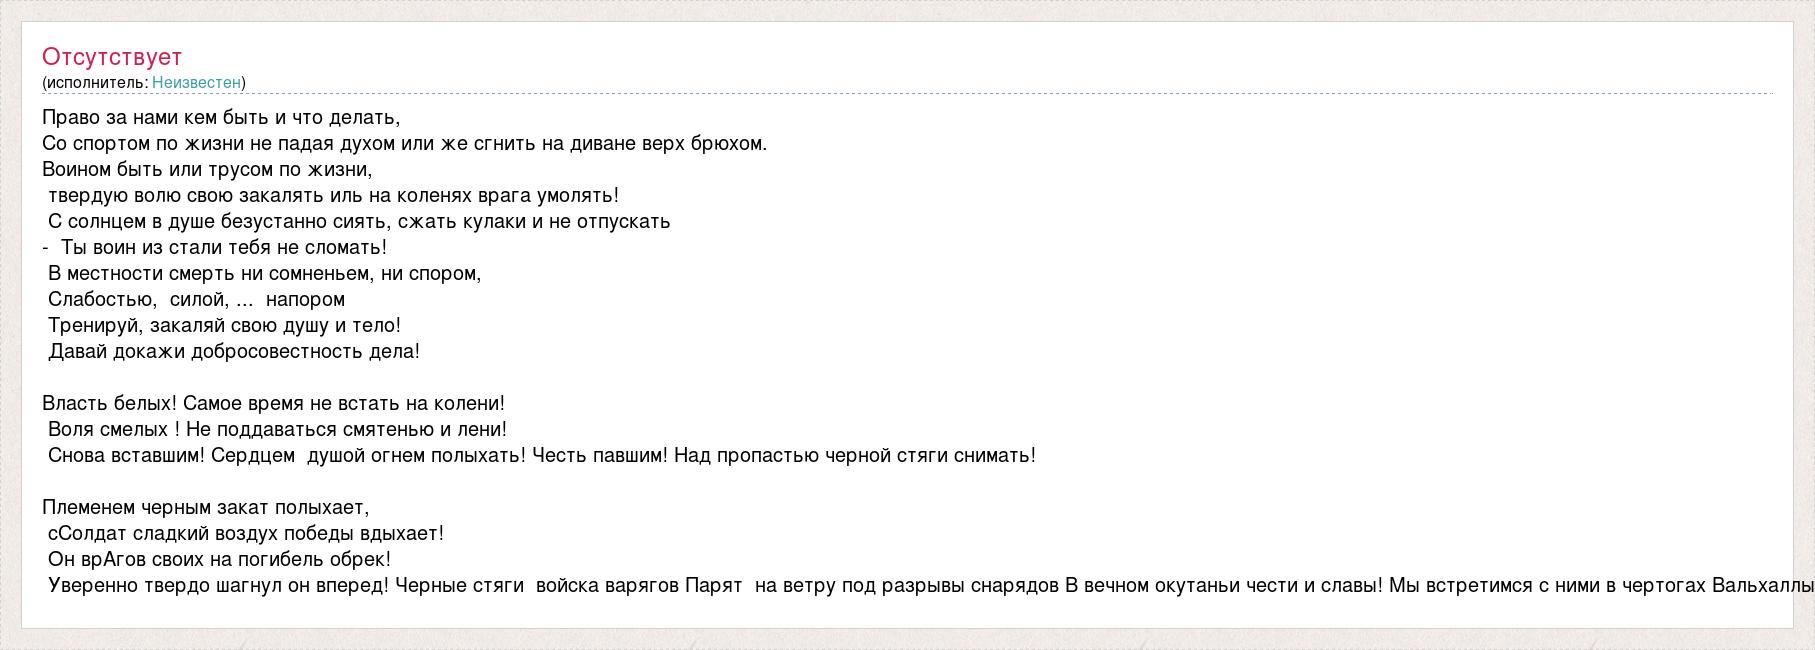This screenshot has height=650, width=1815.
Task: Click the line starting "Воля смелых"
Action: pos(277,430)
